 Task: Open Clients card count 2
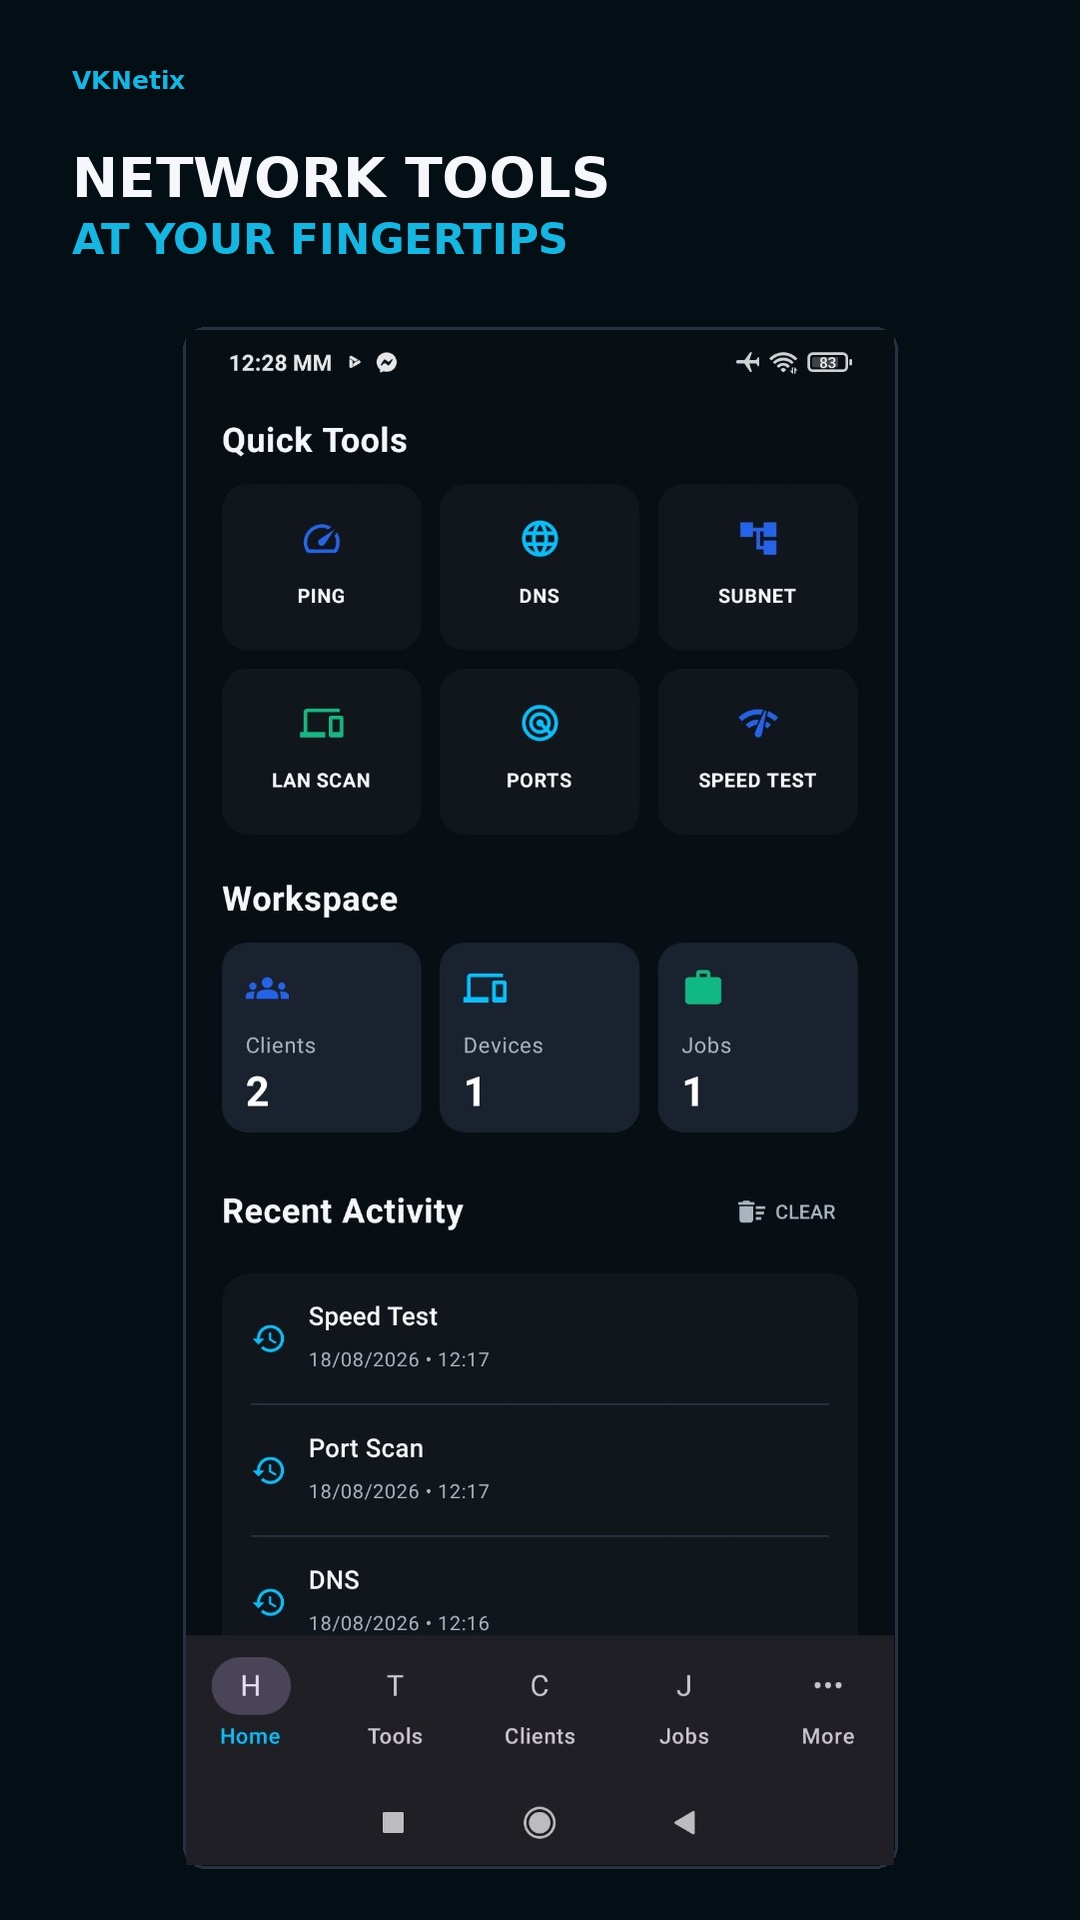[321, 1037]
